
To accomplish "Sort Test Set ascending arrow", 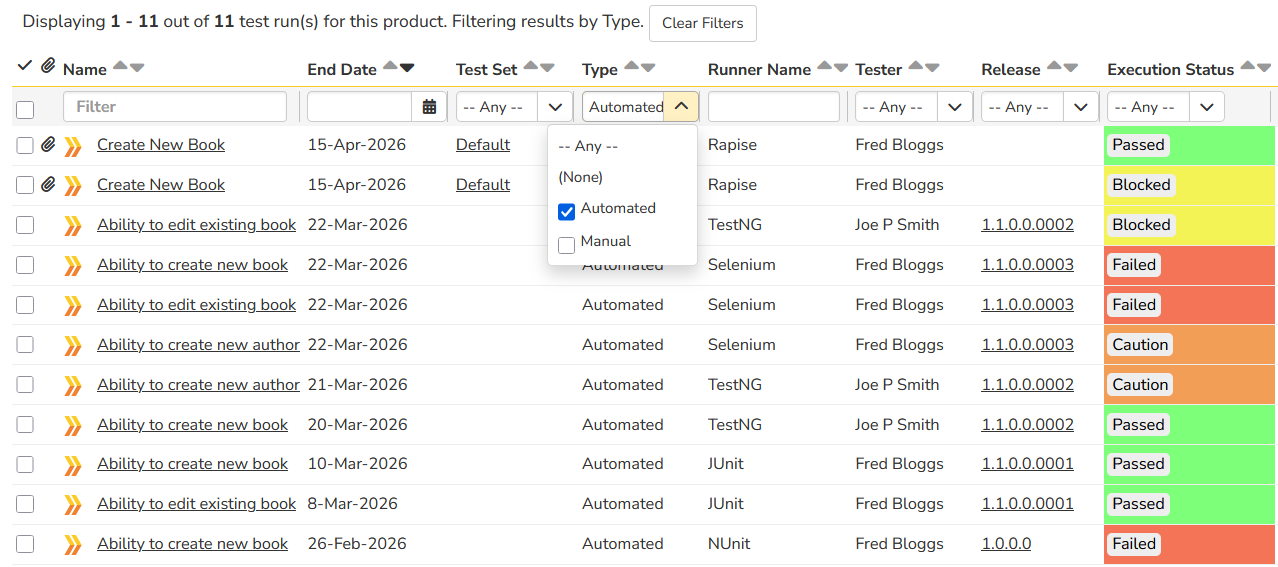I will [x=530, y=67].
